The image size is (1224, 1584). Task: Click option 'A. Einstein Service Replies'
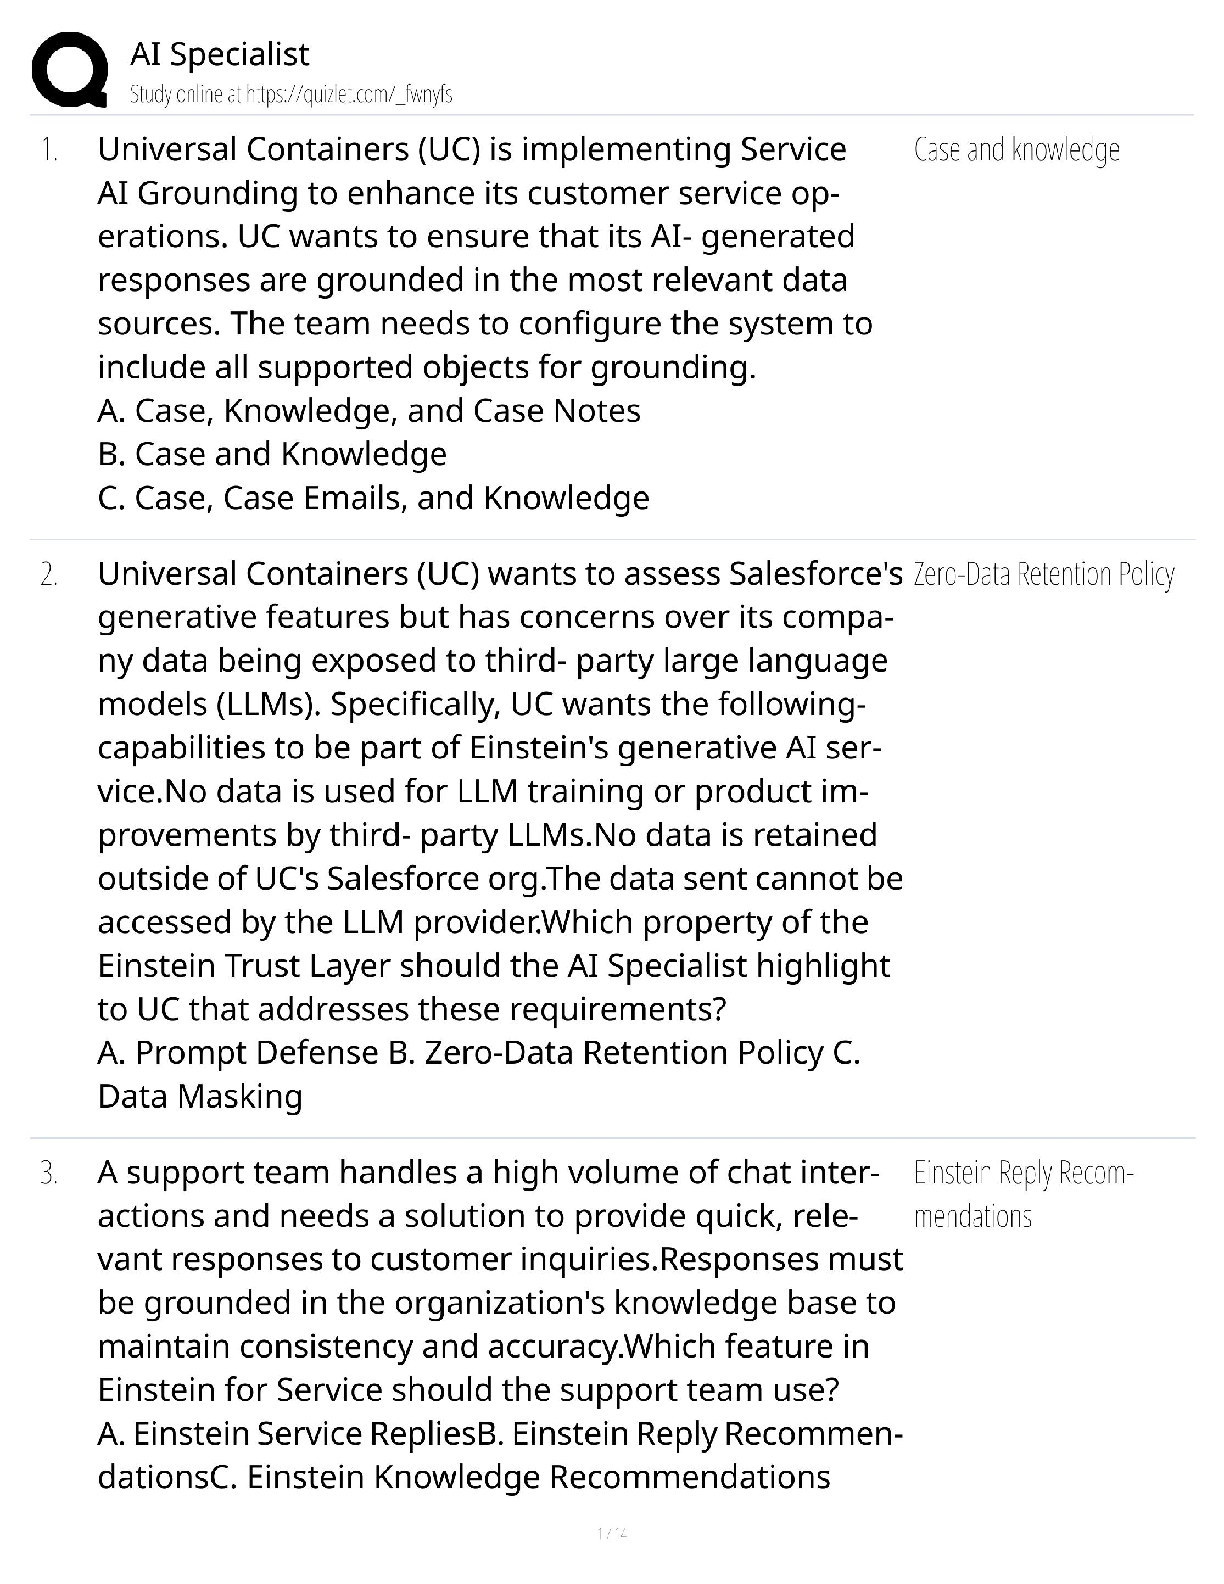[286, 1434]
